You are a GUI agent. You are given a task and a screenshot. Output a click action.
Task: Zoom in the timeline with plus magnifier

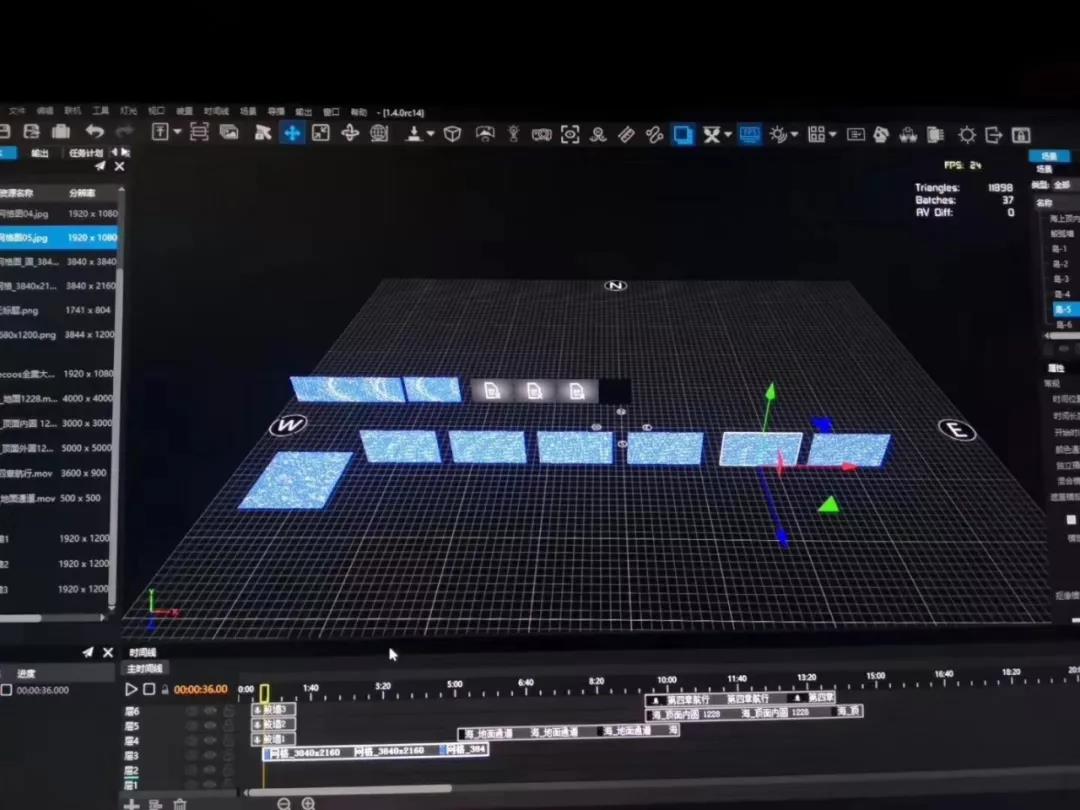click(x=308, y=804)
